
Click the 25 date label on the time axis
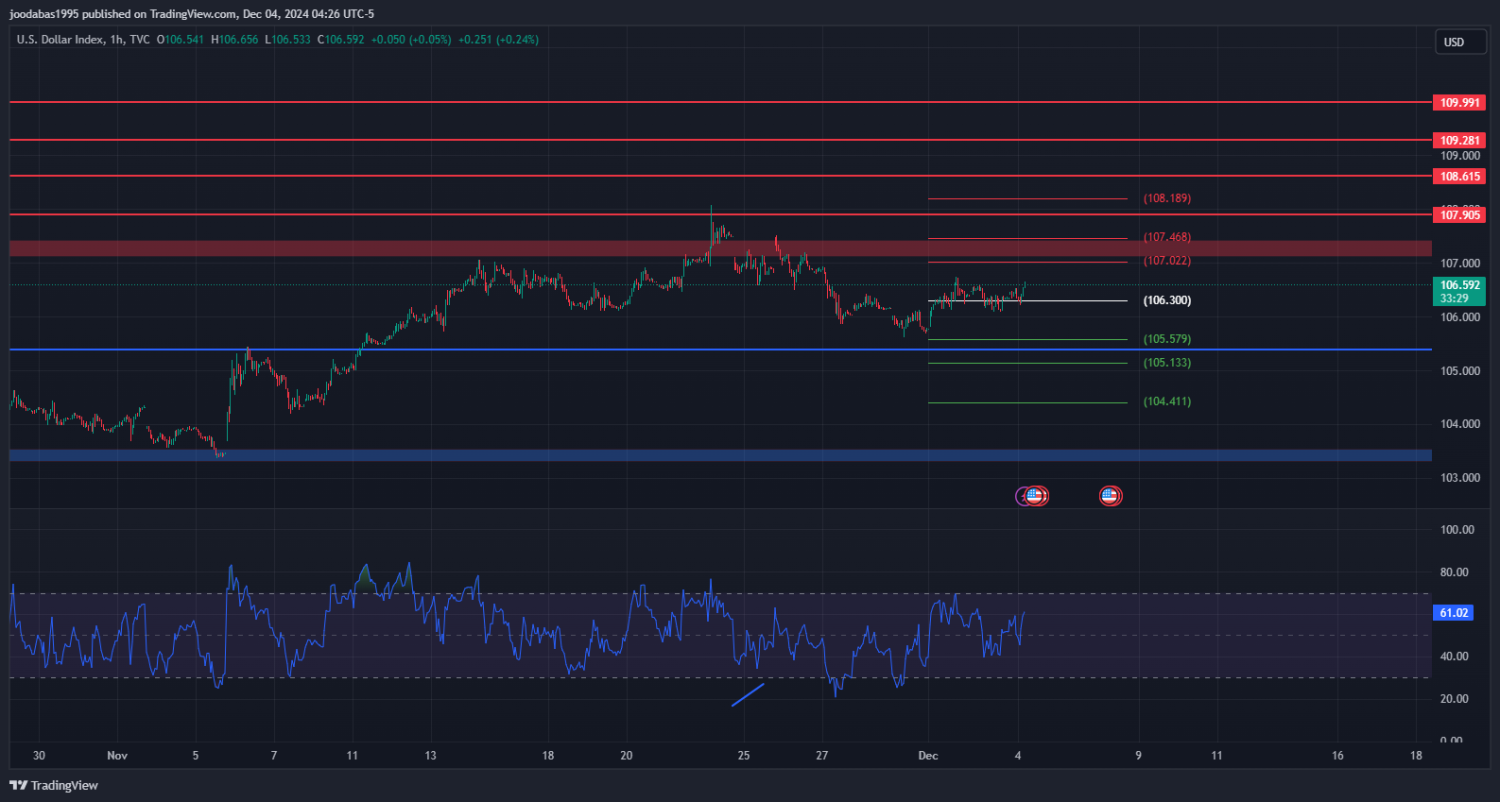(x=743, y=755)
